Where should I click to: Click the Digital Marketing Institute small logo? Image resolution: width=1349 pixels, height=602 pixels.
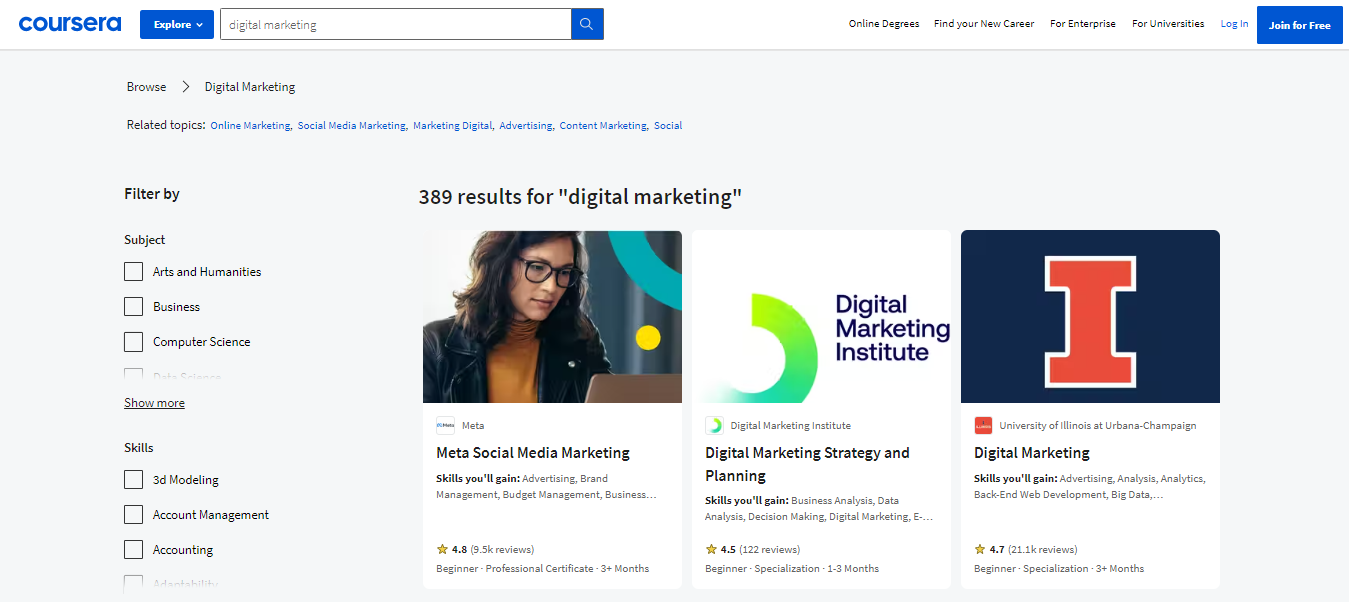(x=714, y=425)
